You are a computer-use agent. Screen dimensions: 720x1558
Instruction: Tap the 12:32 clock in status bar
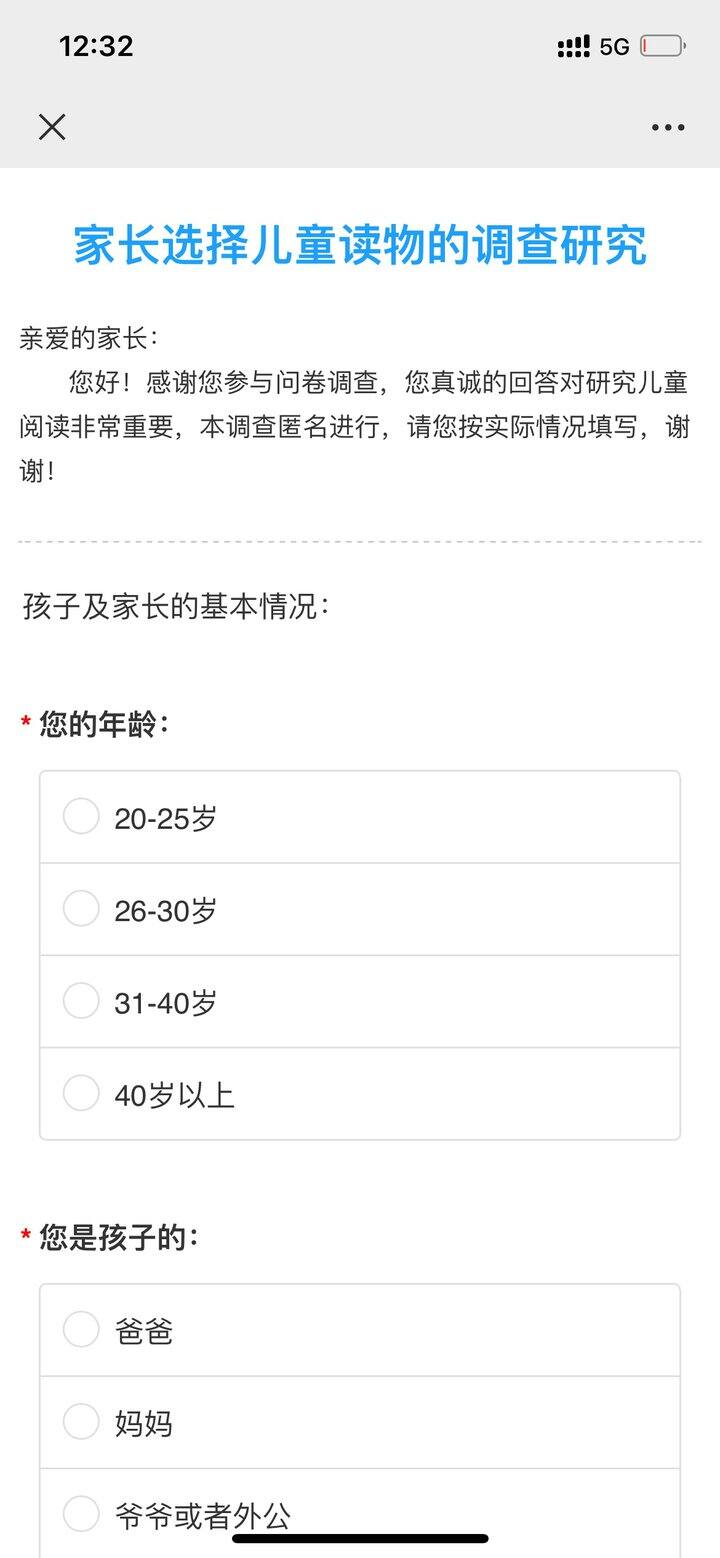pos(96,46)
